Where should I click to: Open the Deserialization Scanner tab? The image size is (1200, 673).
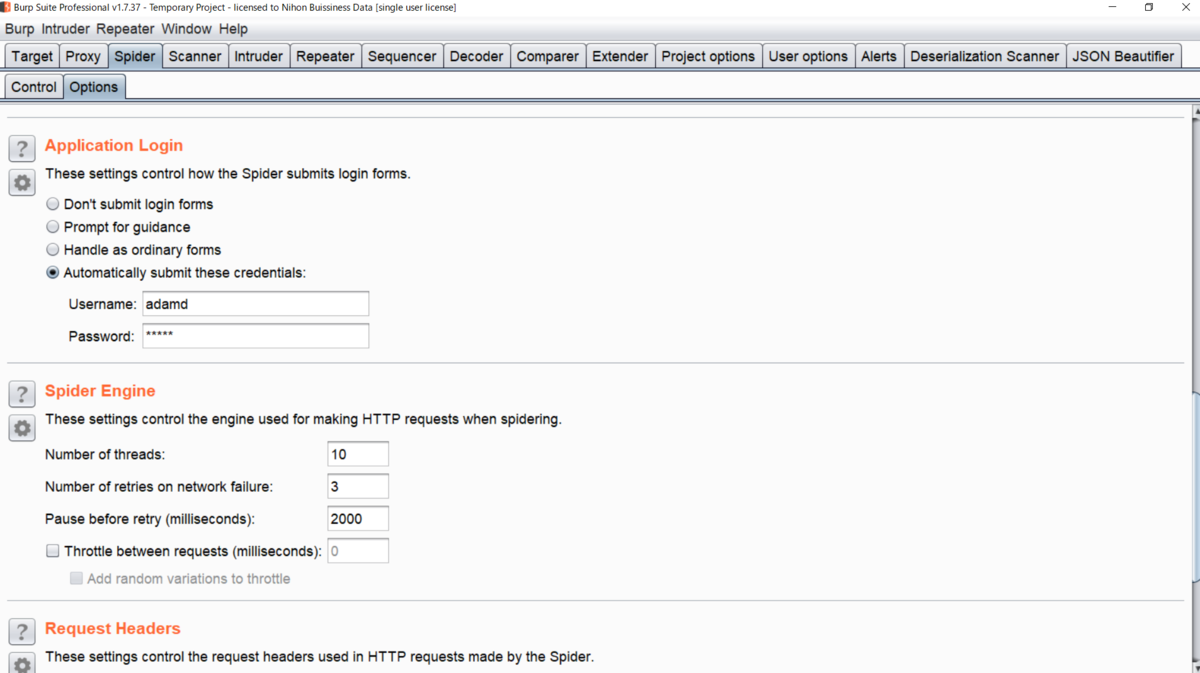984,56
